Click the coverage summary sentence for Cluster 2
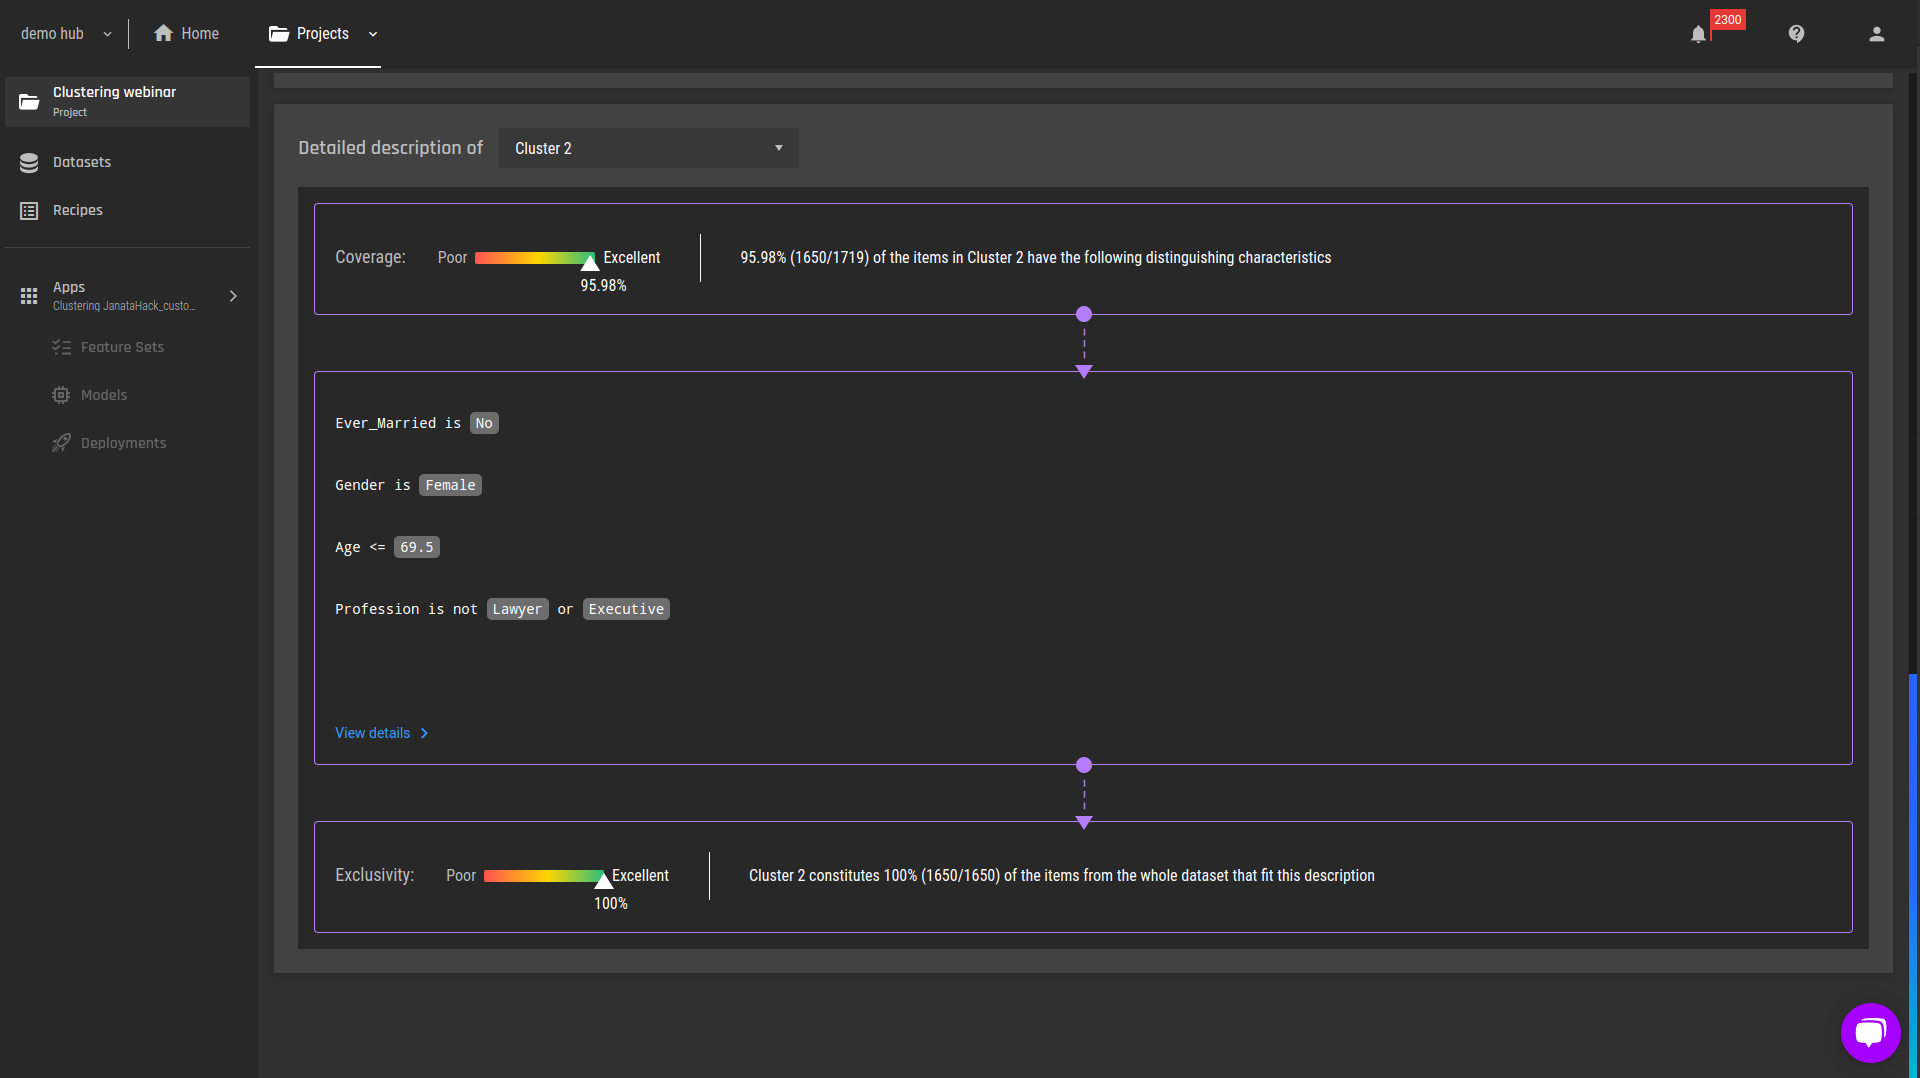The height and width of the screenshot is (1078, 1920). coord(1036,258)
